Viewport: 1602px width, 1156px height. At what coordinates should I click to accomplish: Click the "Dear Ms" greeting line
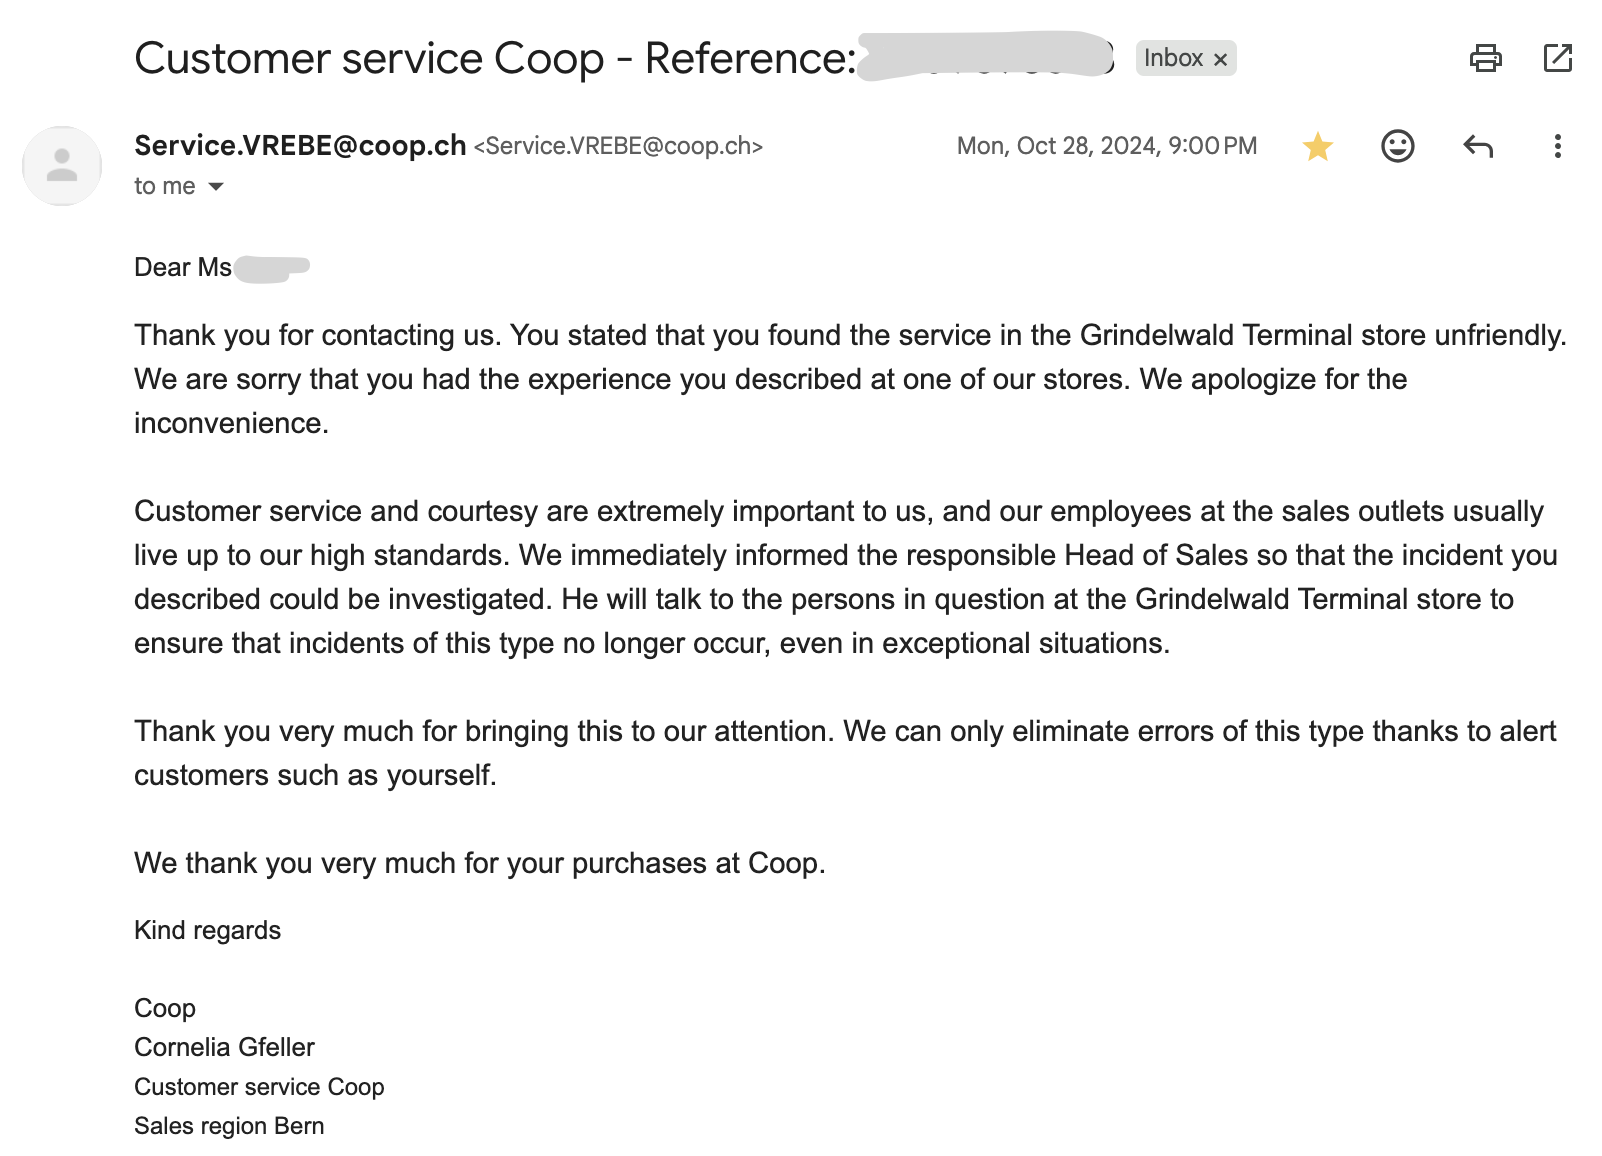[183, 268]
